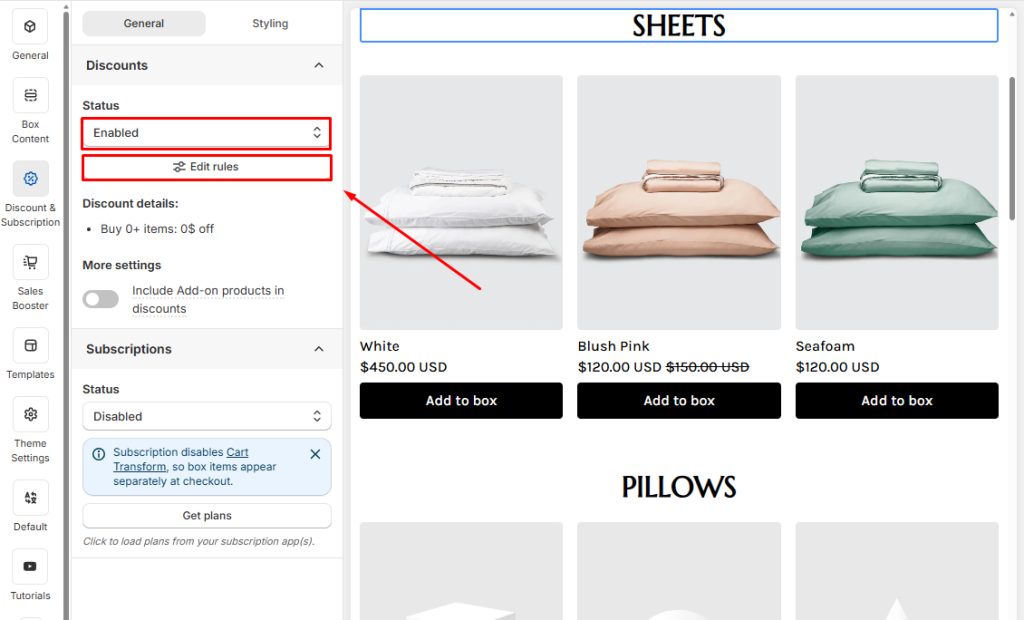Open the Templates sidebar icon
The width and height of the screenshot is (1024, 620).
pyautogui.click(x=30, y=345)
